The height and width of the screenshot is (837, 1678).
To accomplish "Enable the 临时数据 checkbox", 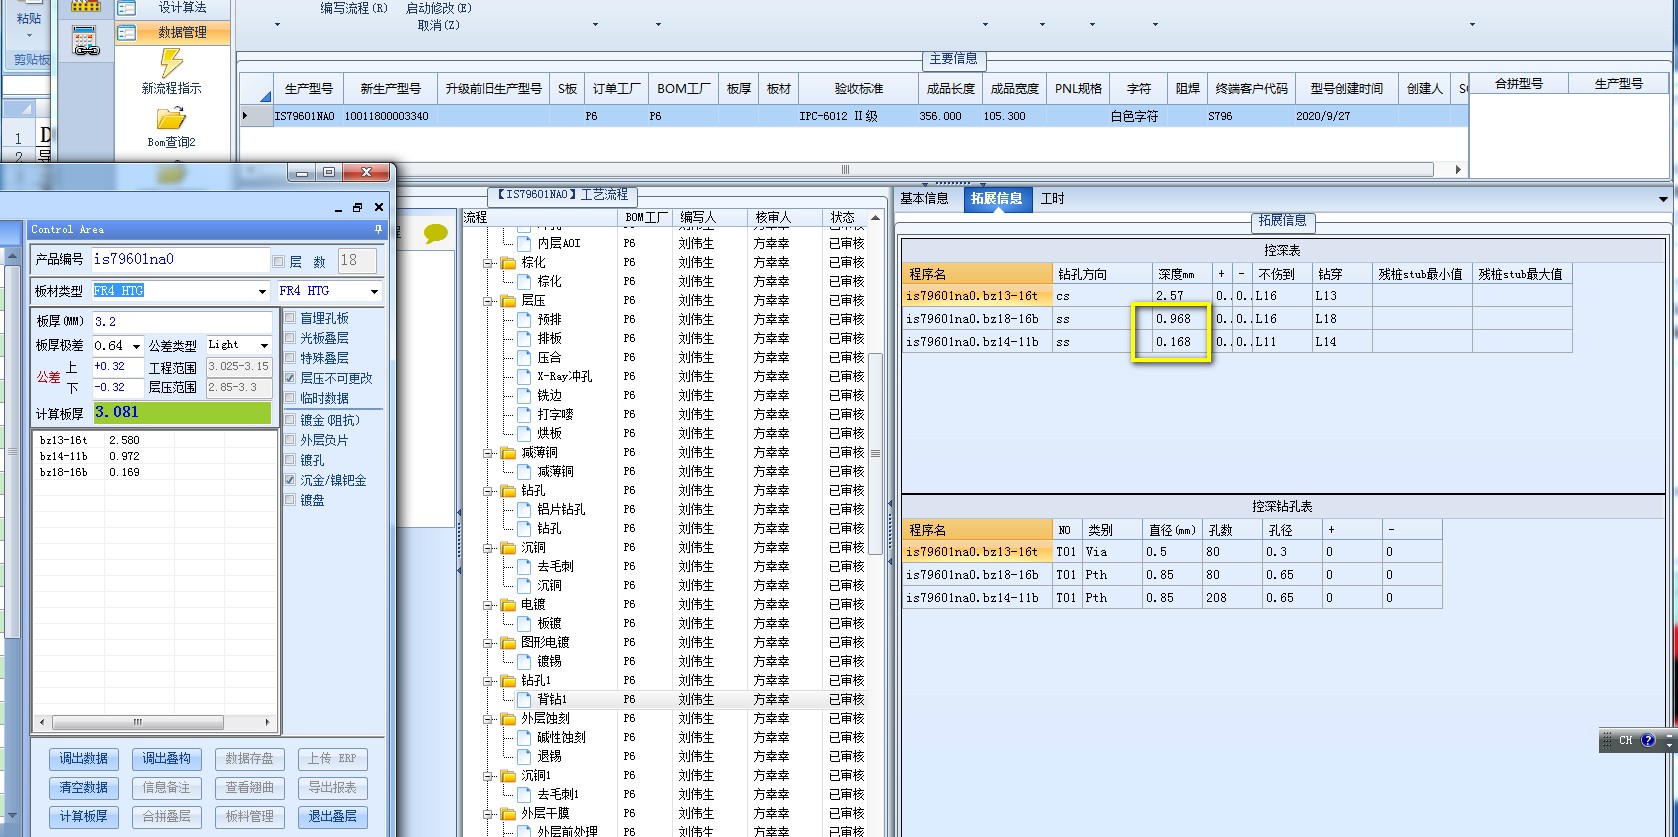I will pos(290,398).
